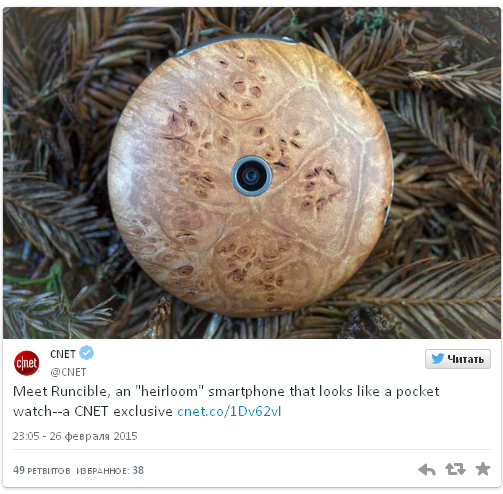
Task: Open the 23:05 - 26 февраля 2015 timestamp
Action: 75,436
